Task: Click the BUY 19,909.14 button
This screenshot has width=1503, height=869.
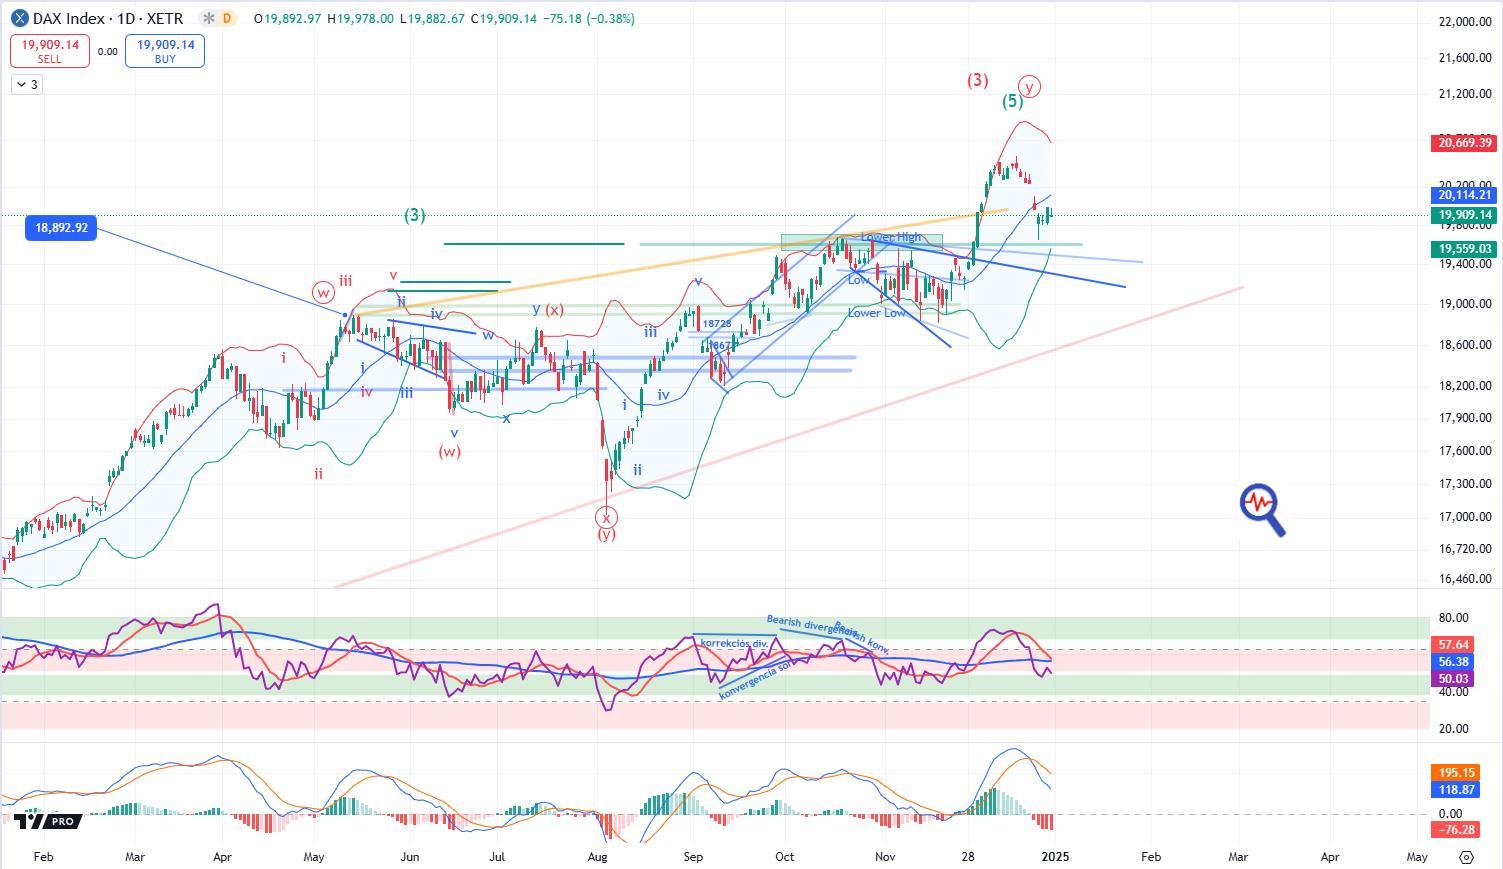Action: 165,51
